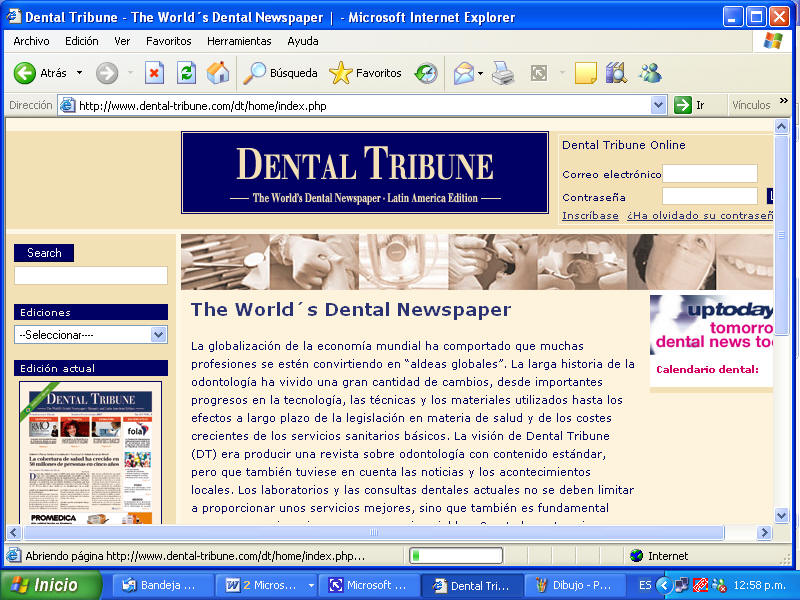Click the Search button in sidebar

point(44,253)
